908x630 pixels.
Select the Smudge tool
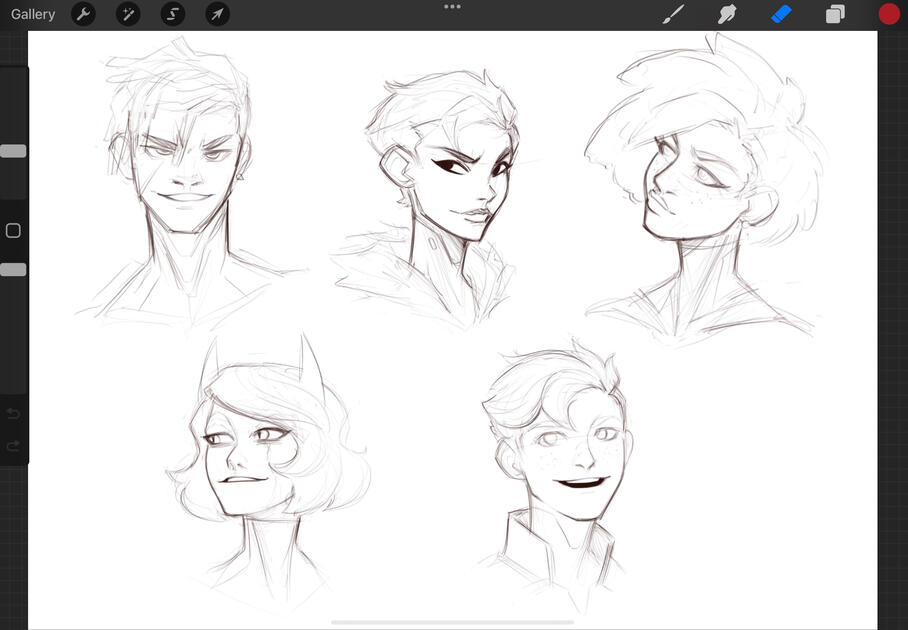coord(728,14)
